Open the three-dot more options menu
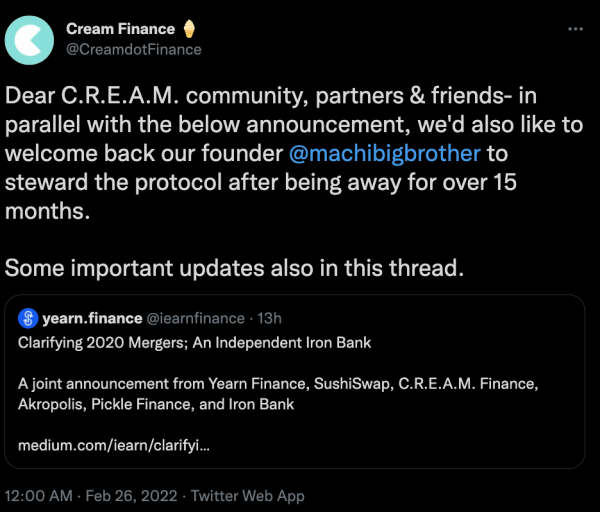600x512 pixels. (575, 29)
